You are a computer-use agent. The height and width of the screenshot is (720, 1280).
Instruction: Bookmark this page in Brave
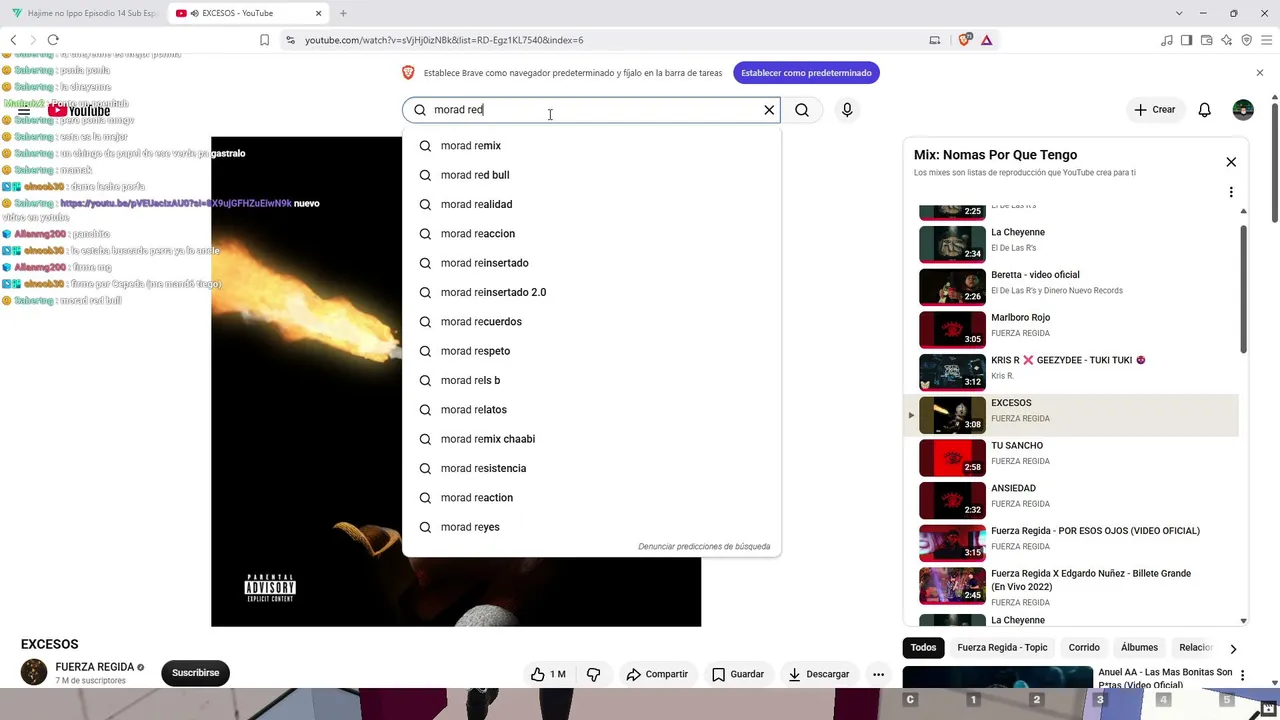[264, 40]
